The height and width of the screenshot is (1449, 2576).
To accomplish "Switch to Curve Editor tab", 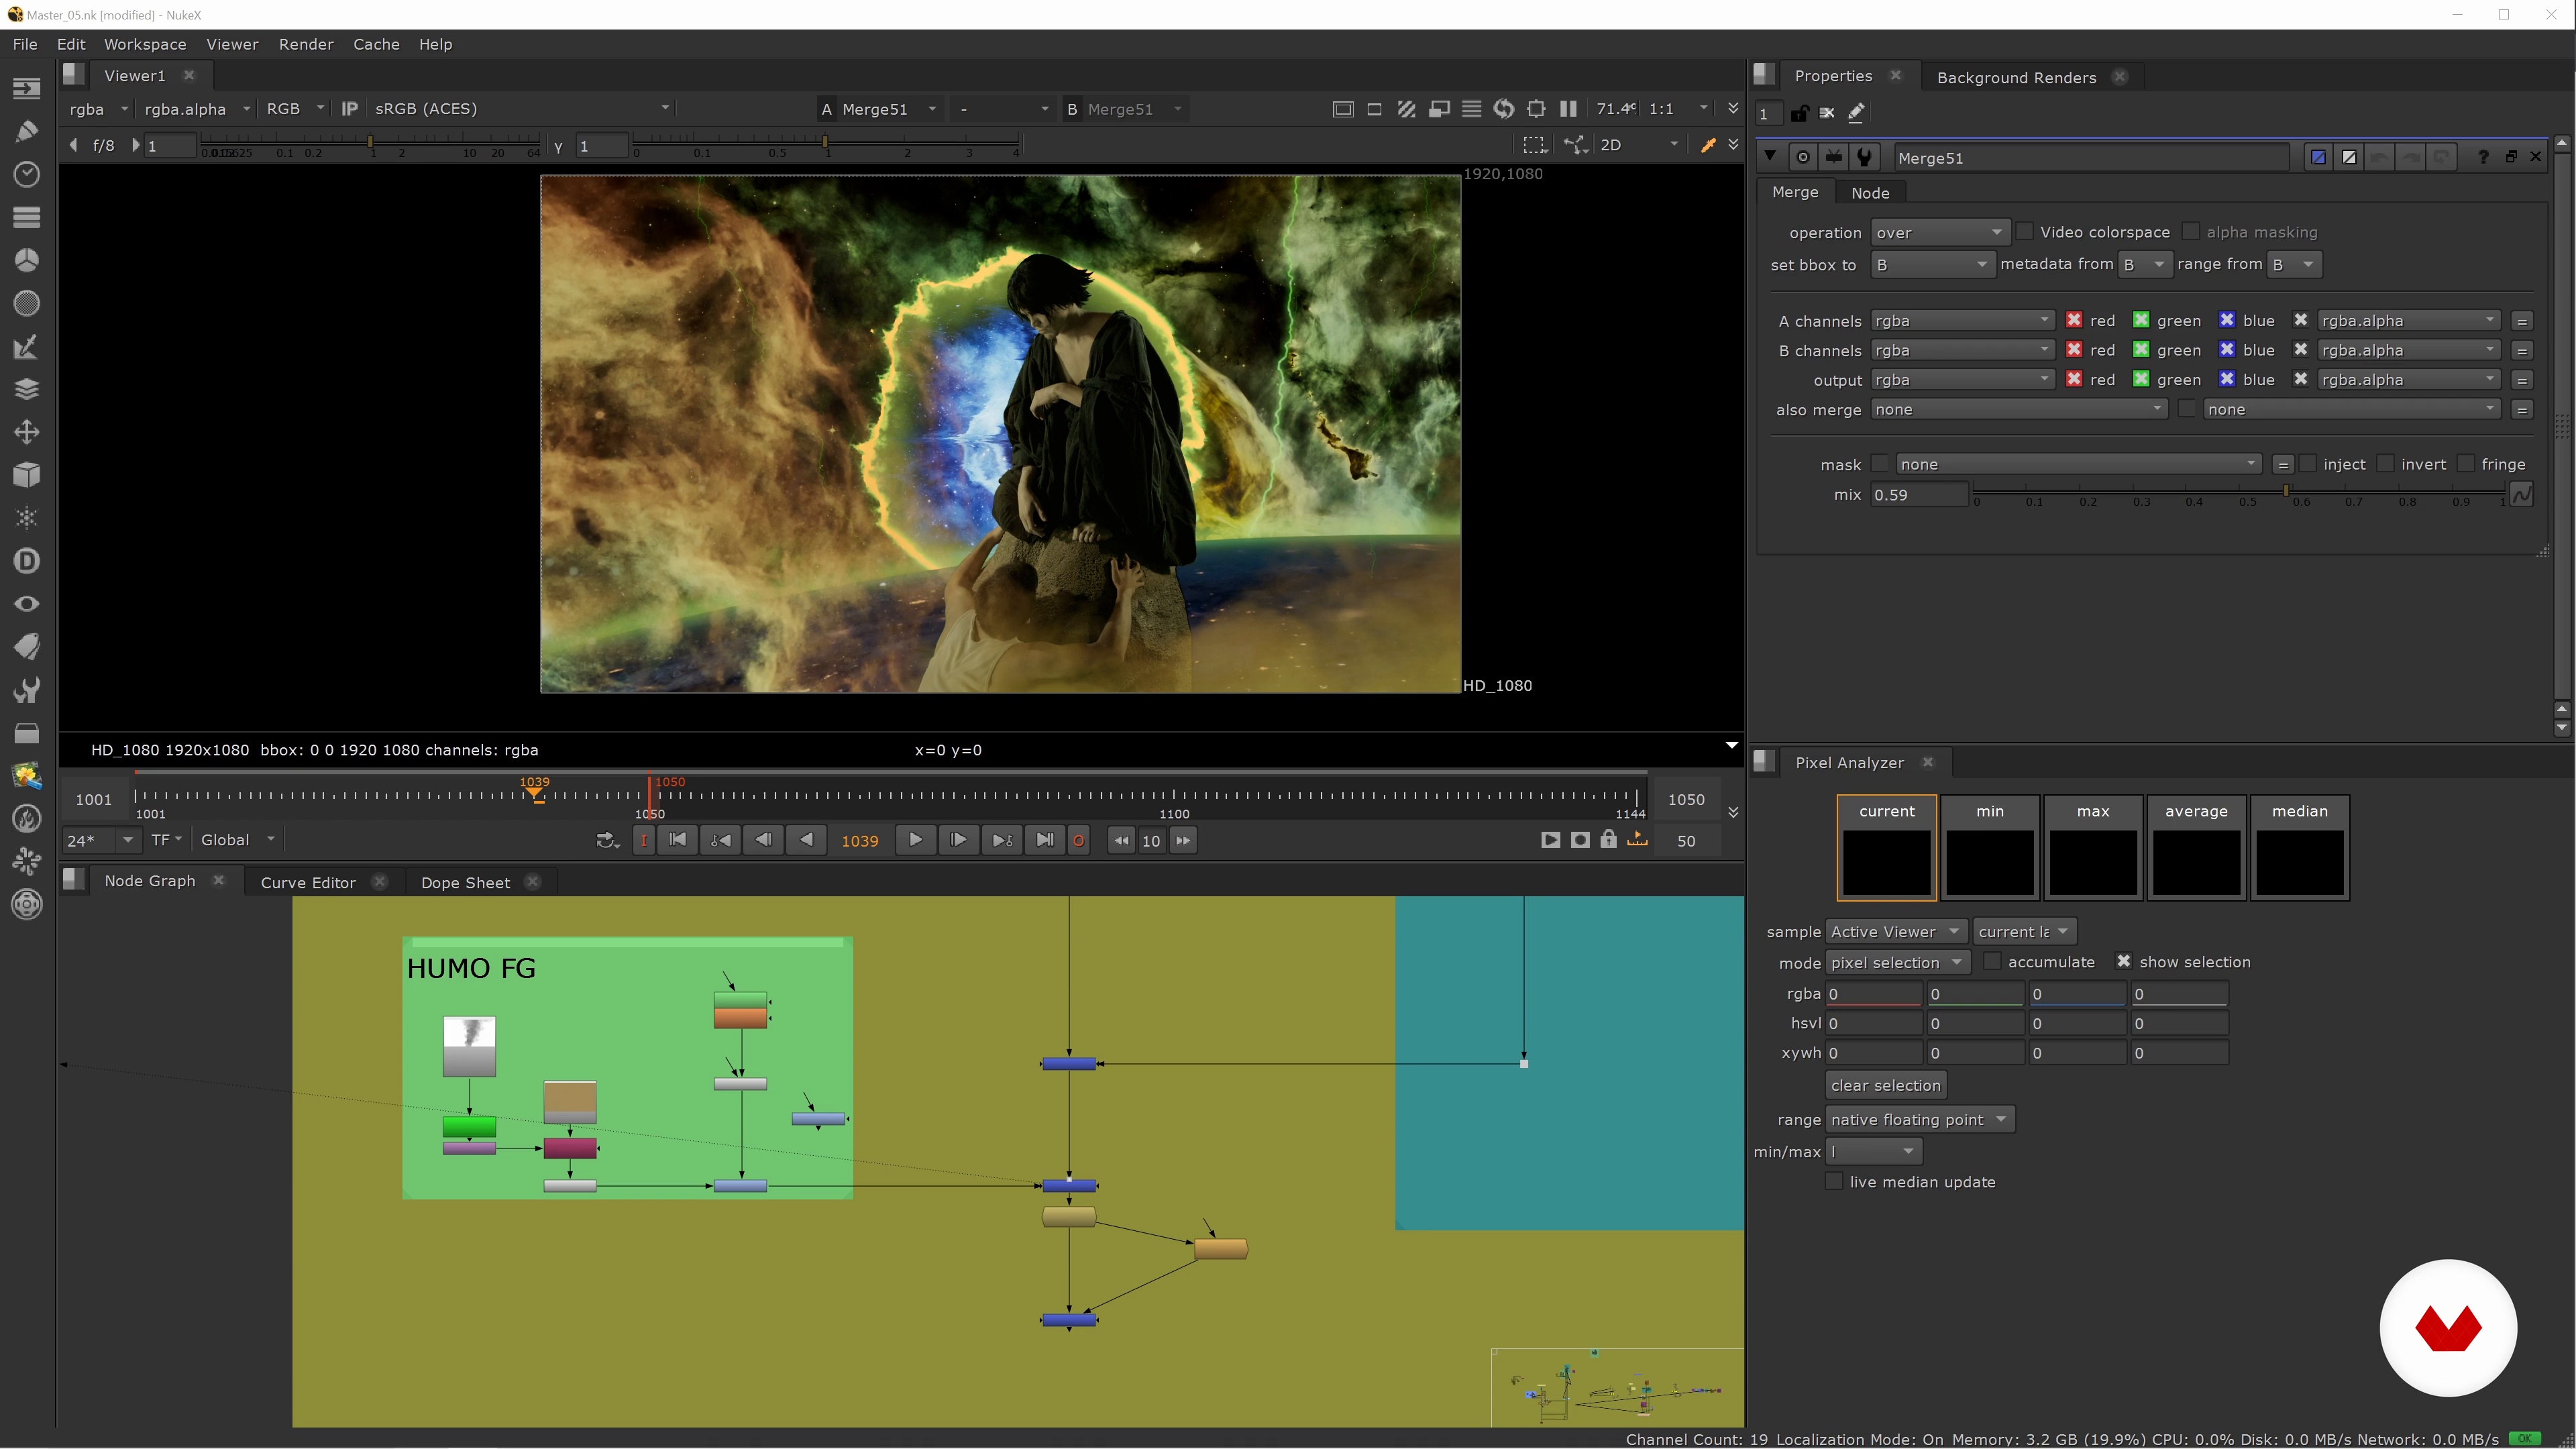I will coord(308,882).
